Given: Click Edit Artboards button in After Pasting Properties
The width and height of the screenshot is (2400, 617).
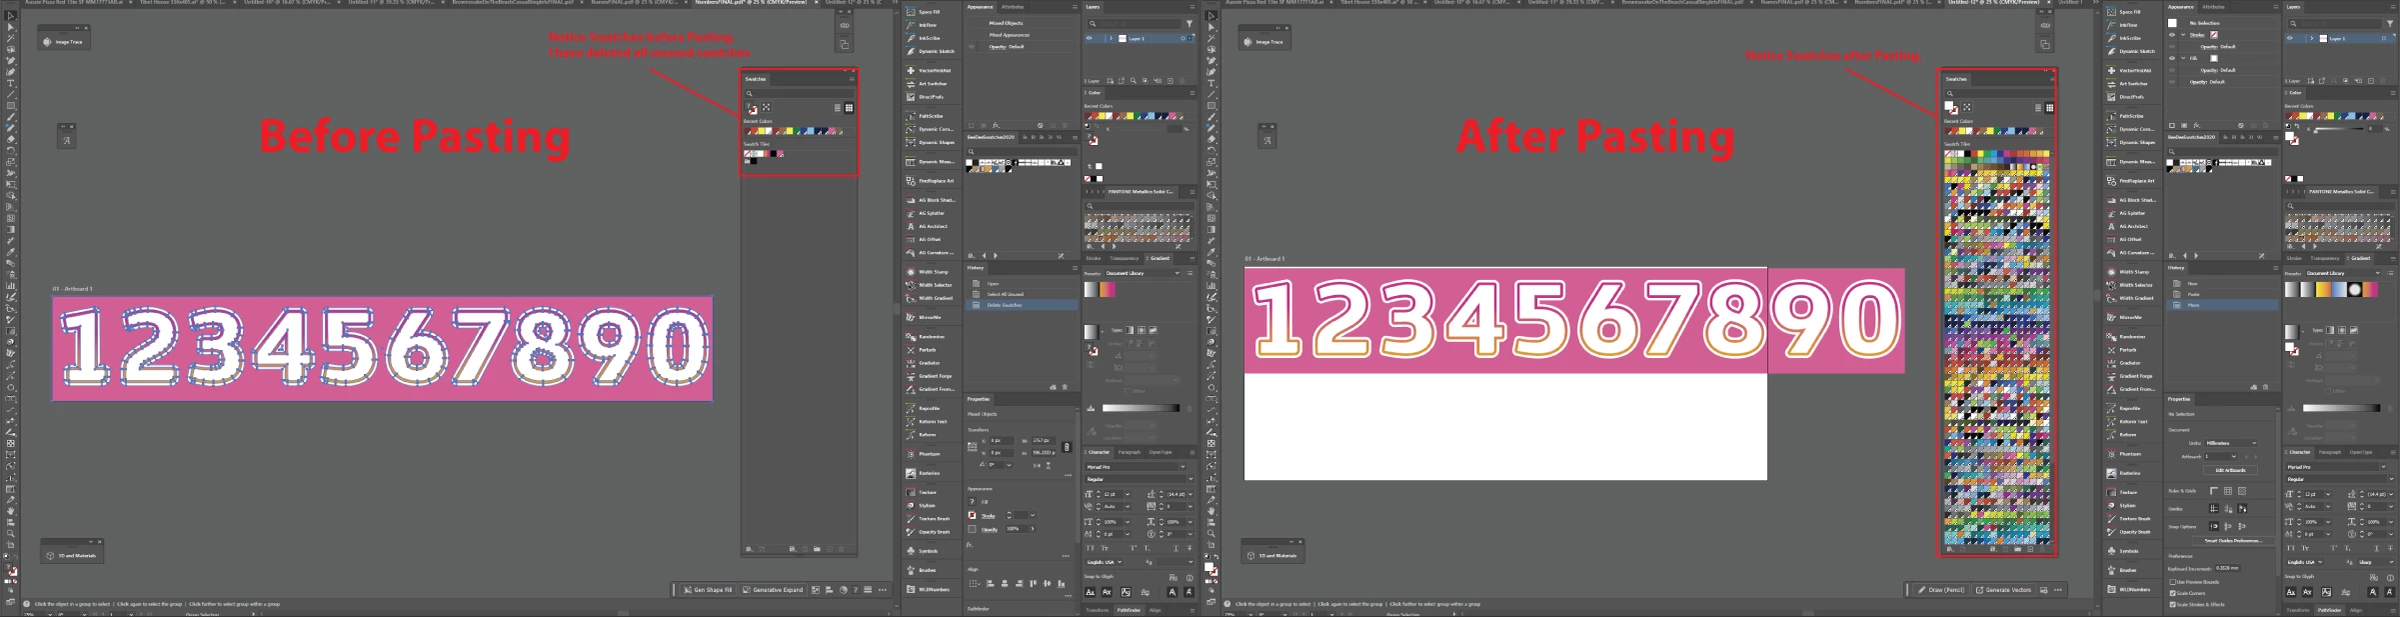Looking at the screenshot, I should [x=2230, y=470].
